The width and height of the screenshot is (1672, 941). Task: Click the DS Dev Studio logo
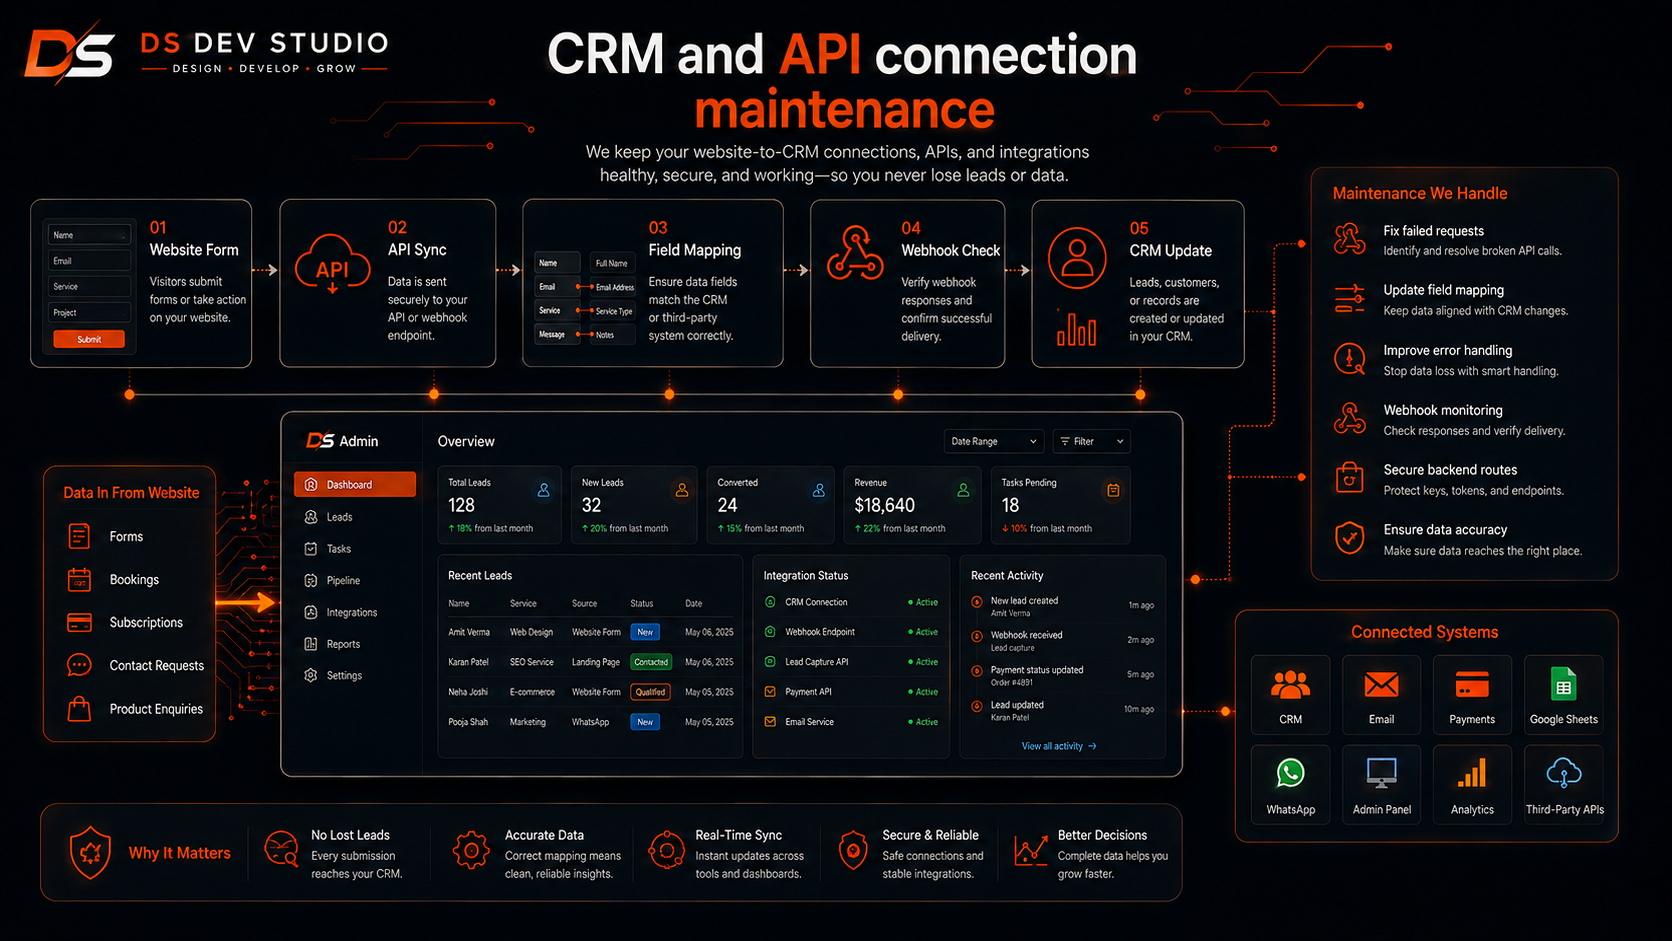206,53
